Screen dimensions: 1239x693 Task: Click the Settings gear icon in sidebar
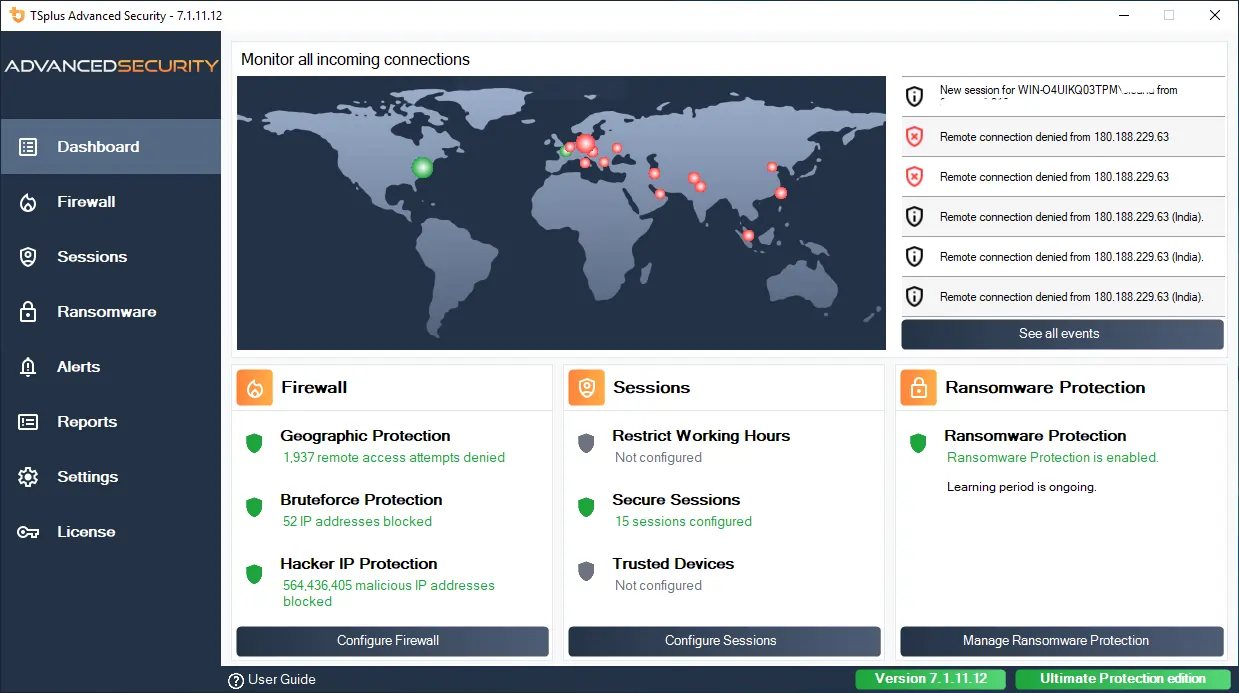pyautogui.click(x=28, y=477)
